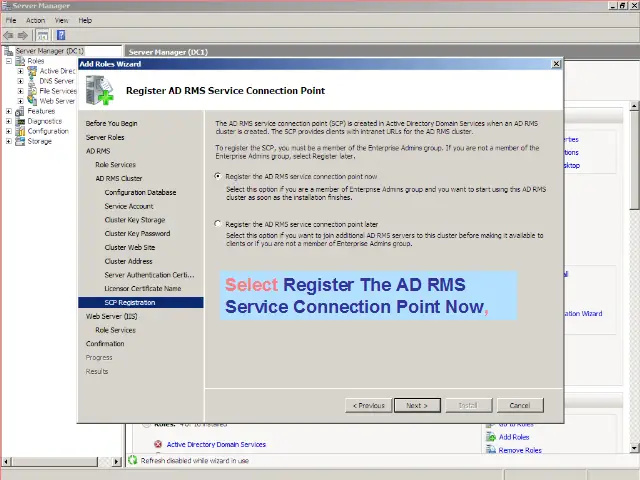
Task: Expand the Diagnostics tree node
Action: click(x=9, y=121)
